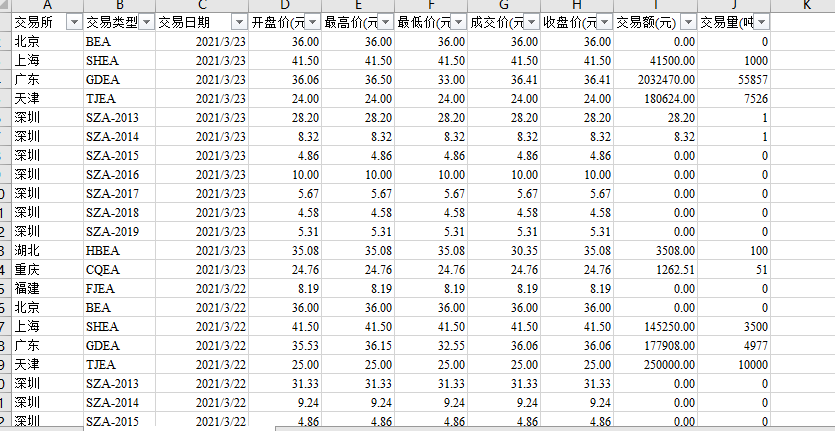
Task: Select column A header
Action: point(47,6)
